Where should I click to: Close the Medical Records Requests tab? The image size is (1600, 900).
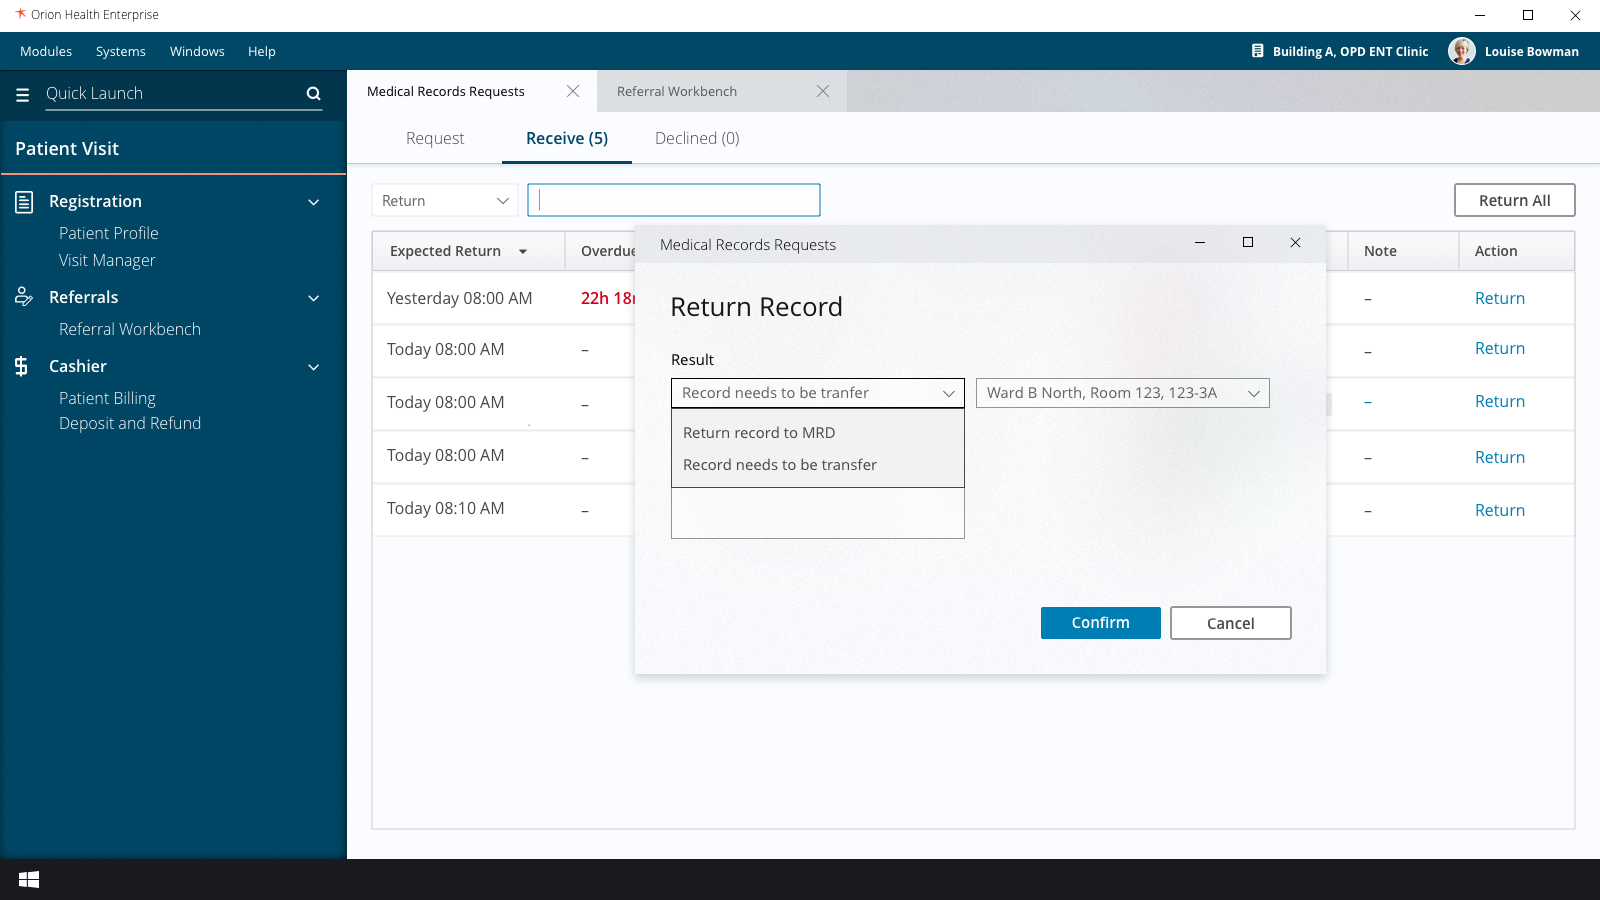tap(573, 91)
